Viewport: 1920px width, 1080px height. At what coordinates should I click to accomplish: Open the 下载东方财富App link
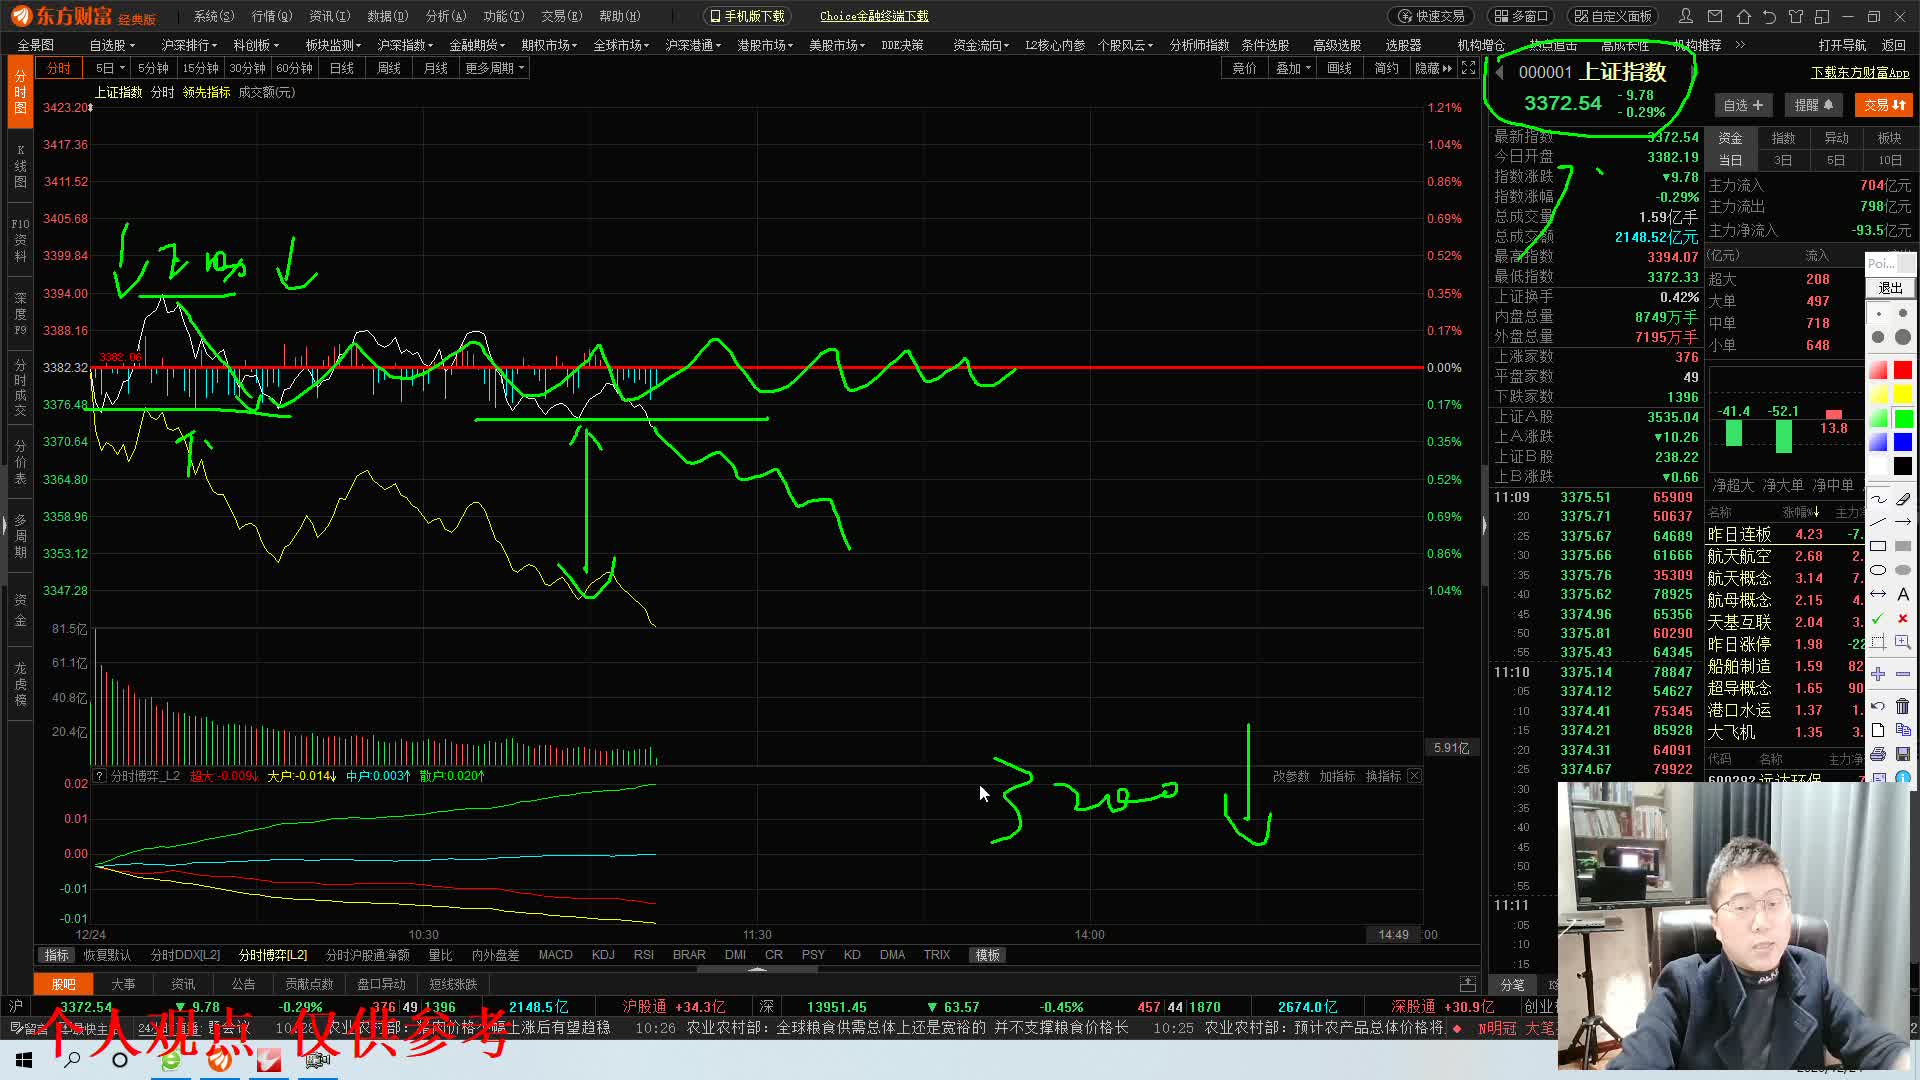point(1860,73)
